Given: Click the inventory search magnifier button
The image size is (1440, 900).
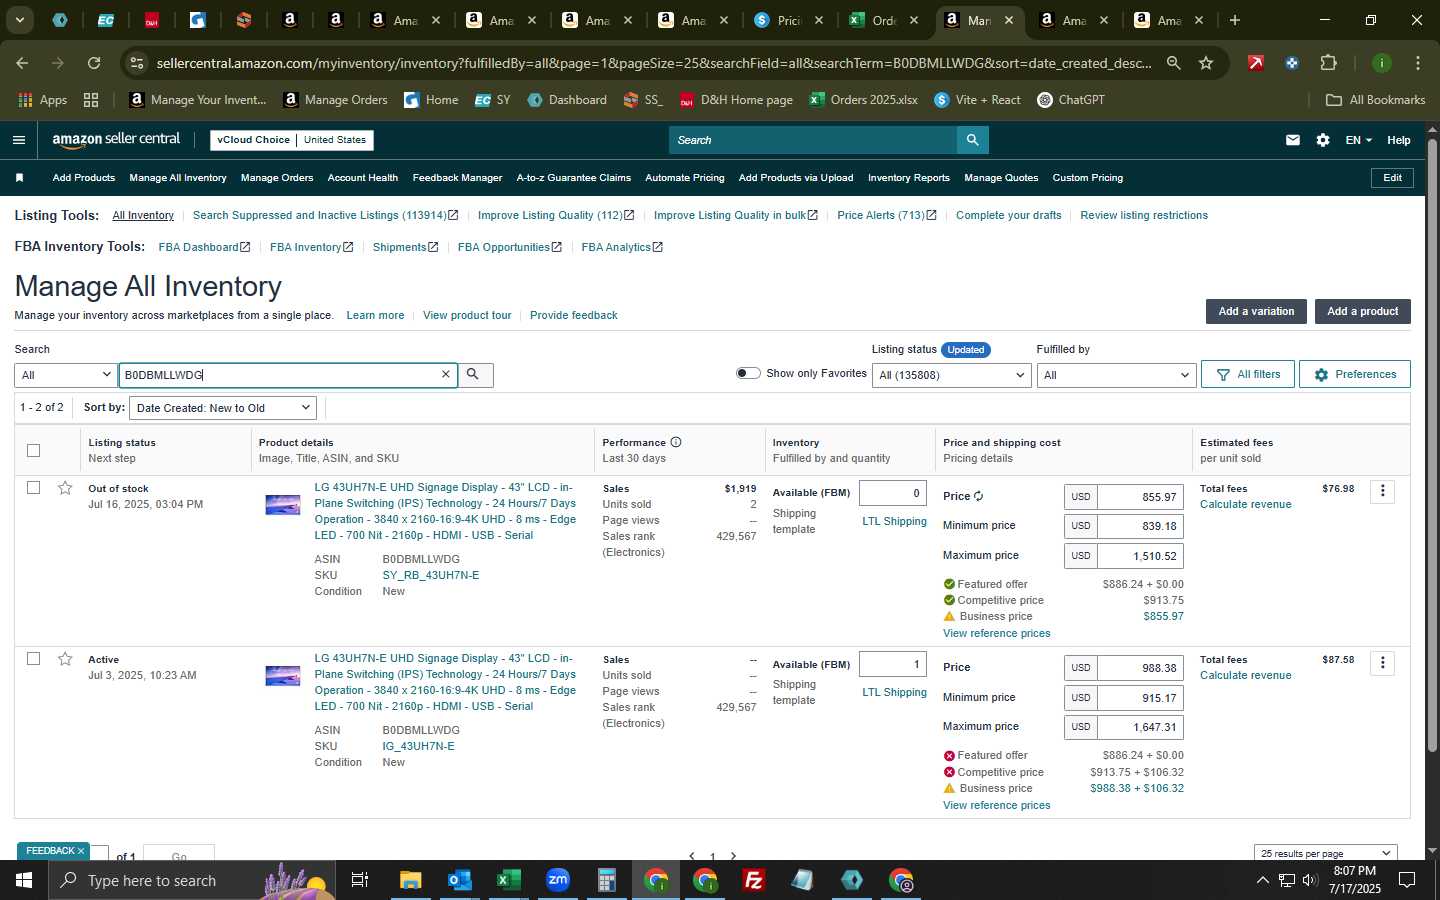Looking at the screenshot, I should tap(473, 374).
